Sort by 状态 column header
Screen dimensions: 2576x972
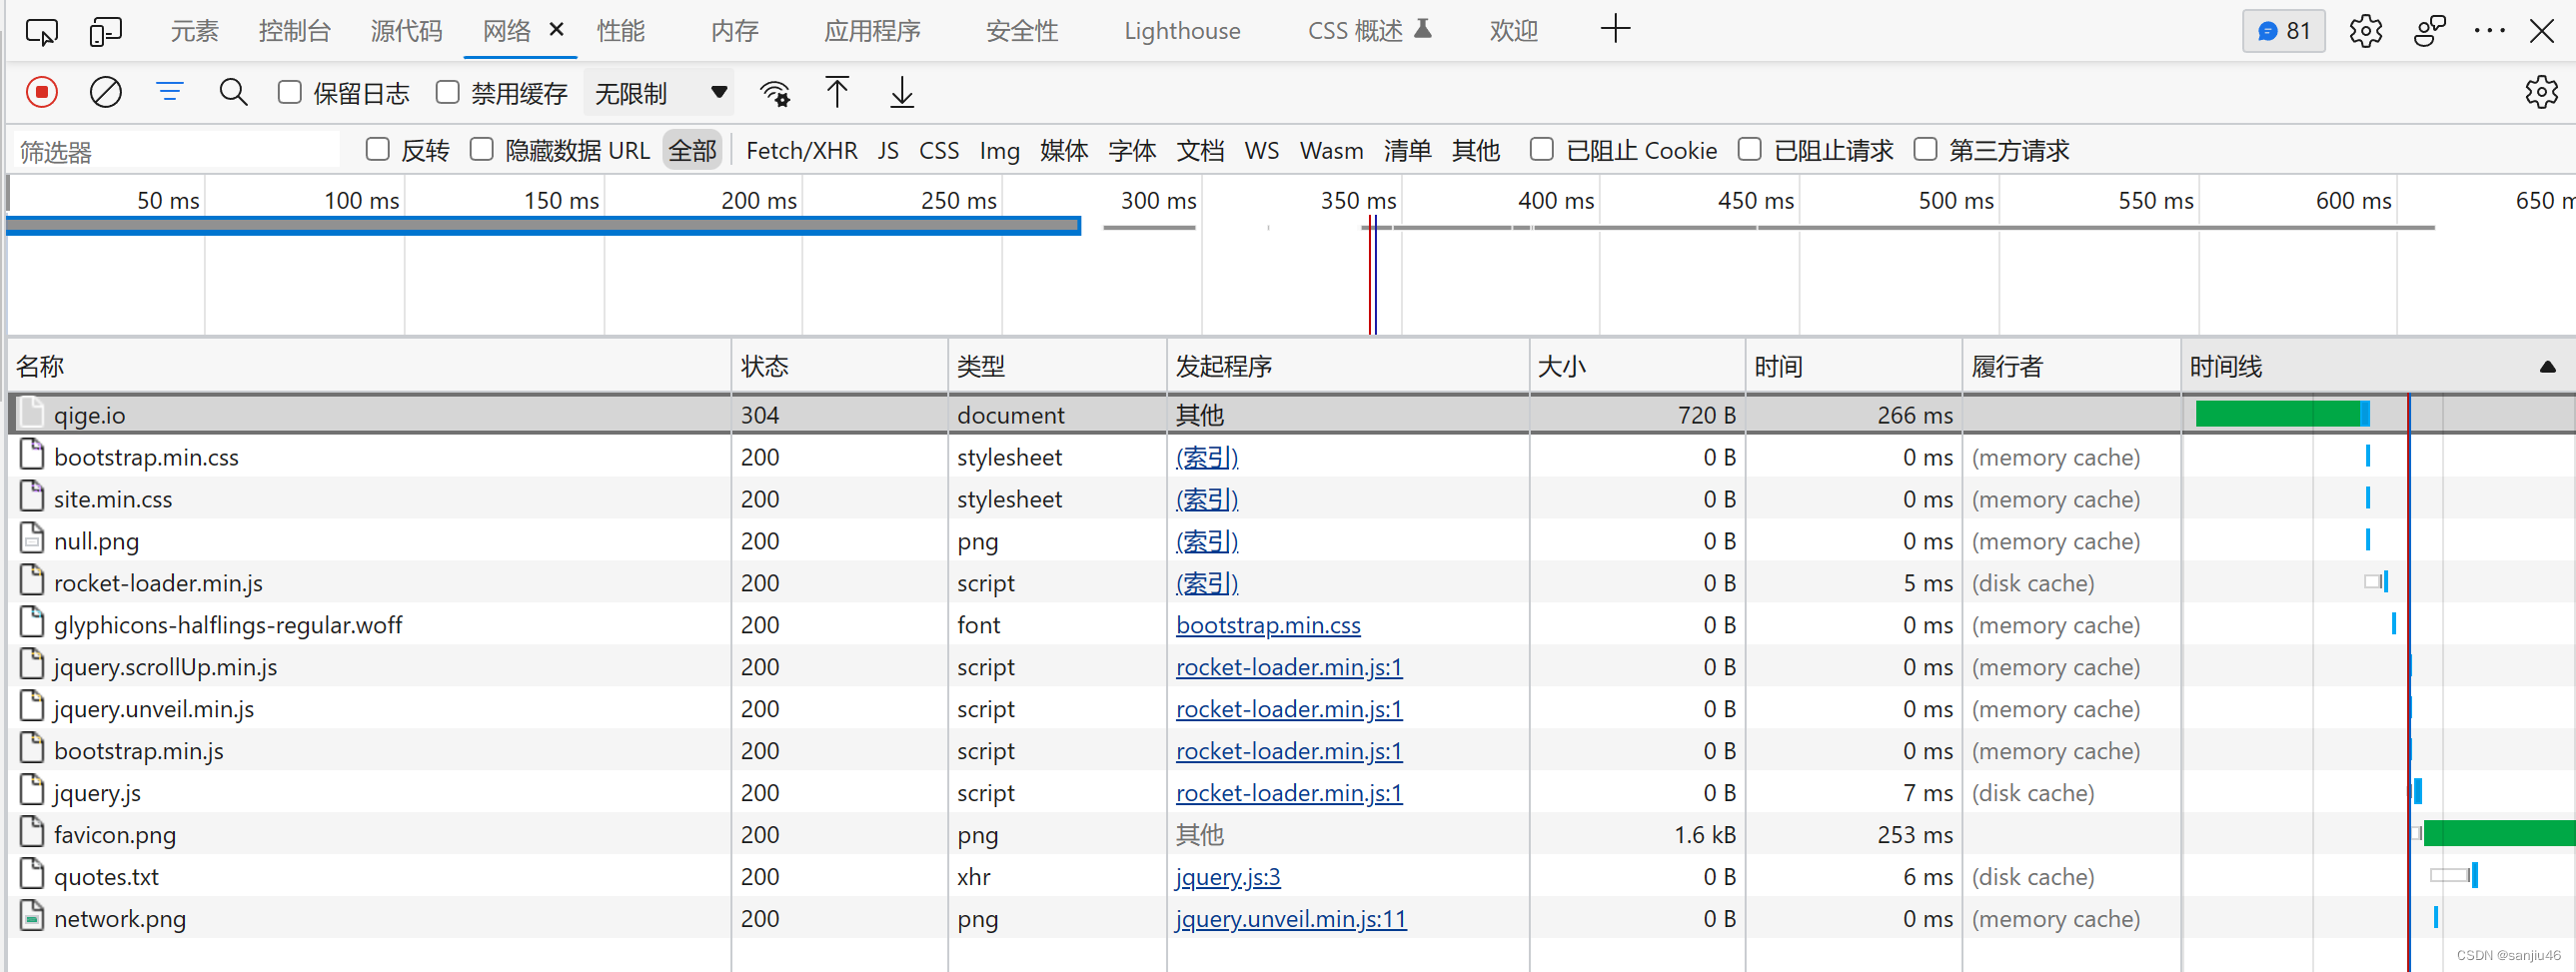pyautogui.click(x=839, y=366)
